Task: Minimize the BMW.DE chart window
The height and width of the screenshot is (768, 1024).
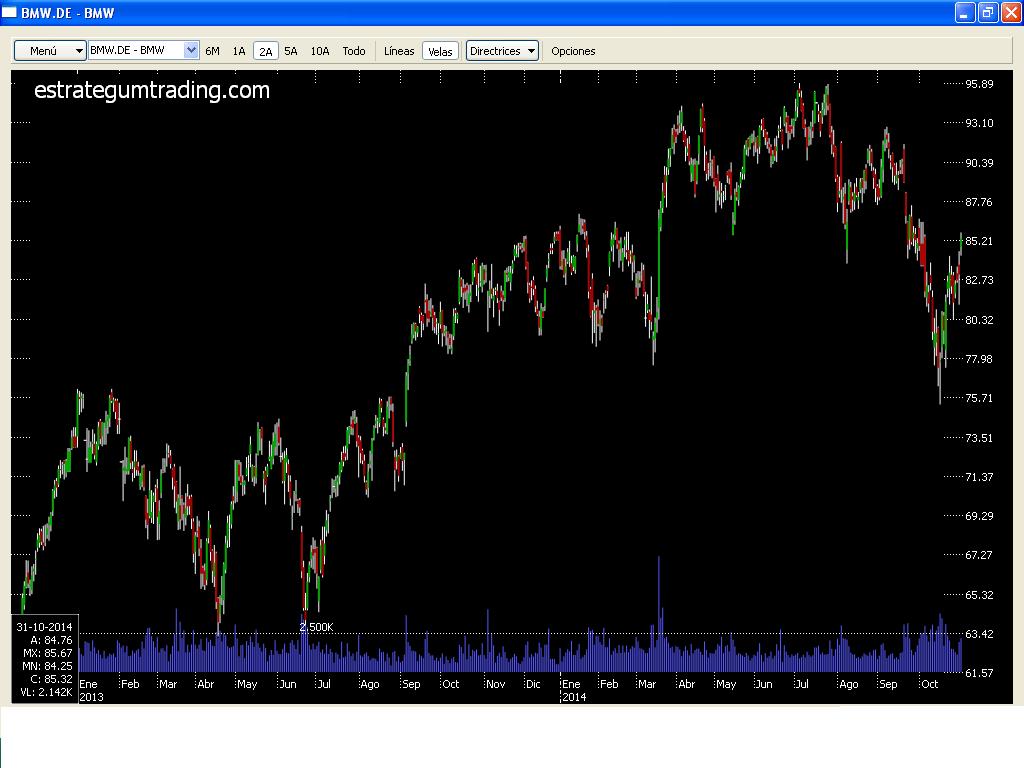Action: (965, 12)
